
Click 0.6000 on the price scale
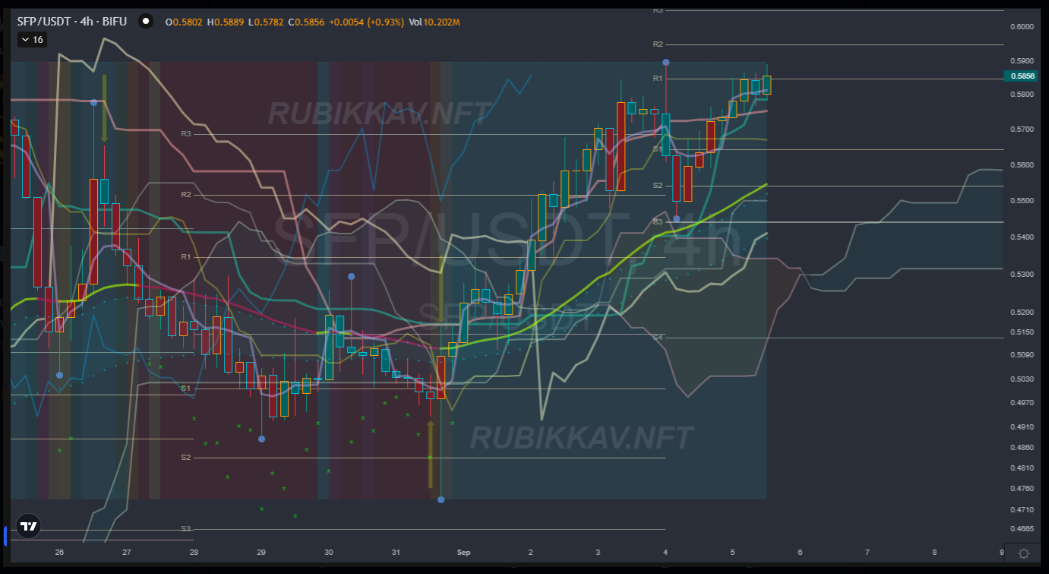(1022, 27)
